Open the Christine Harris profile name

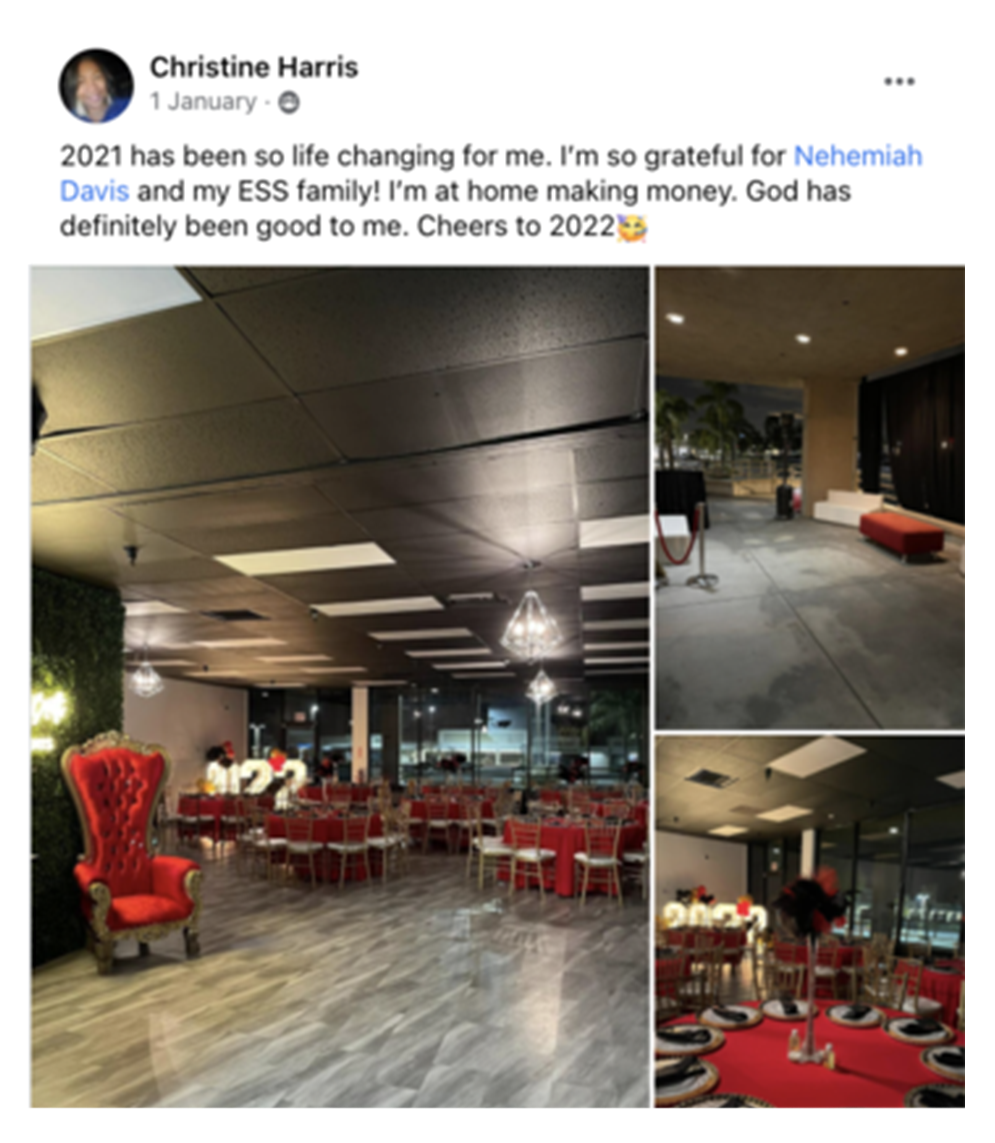254,67
